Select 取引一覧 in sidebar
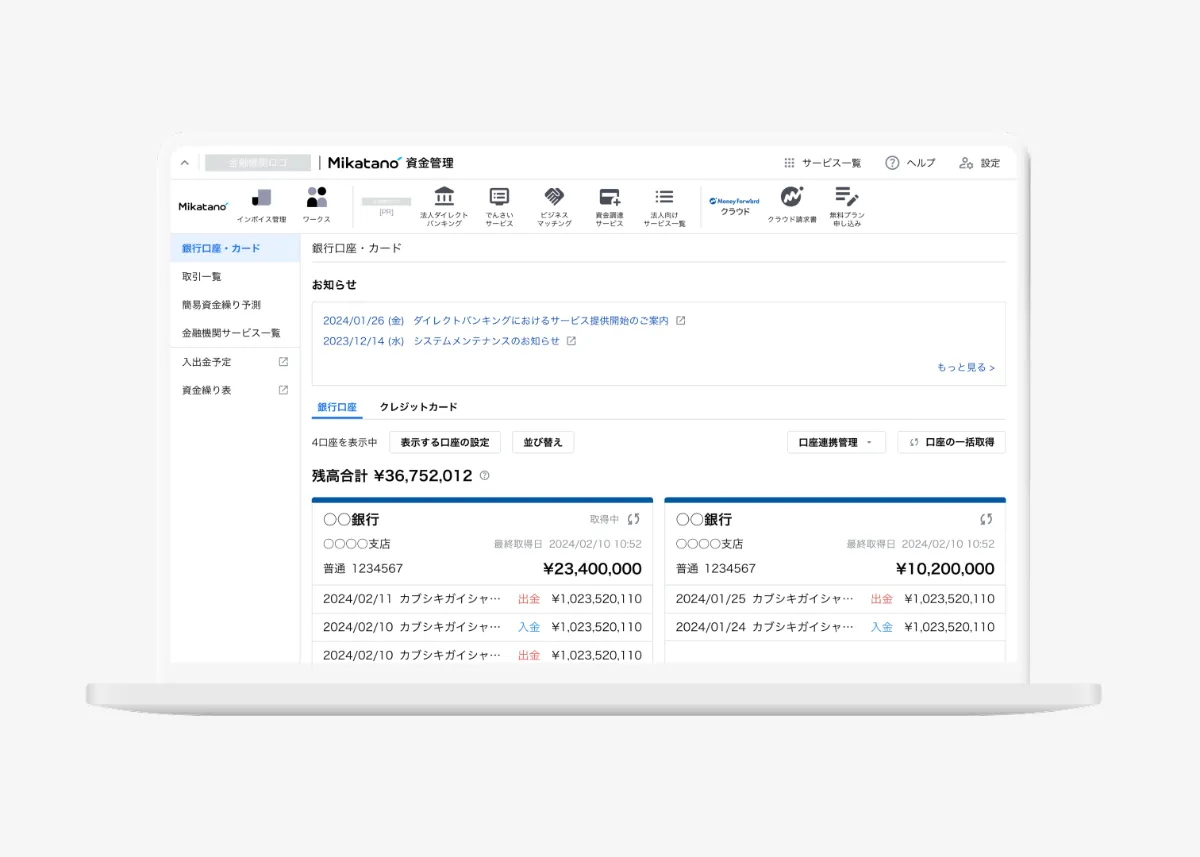Image resolution: width=1200 pixels, height=857 pixels. [x=235, y=276]
